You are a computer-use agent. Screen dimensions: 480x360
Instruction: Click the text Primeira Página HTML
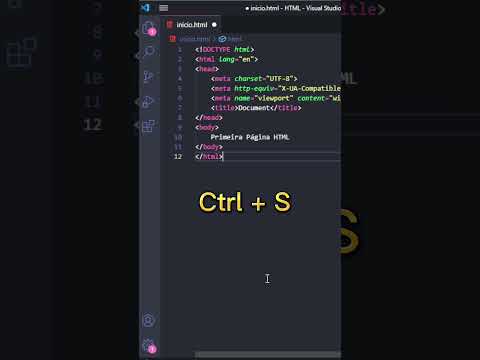[x=250, y=137]
